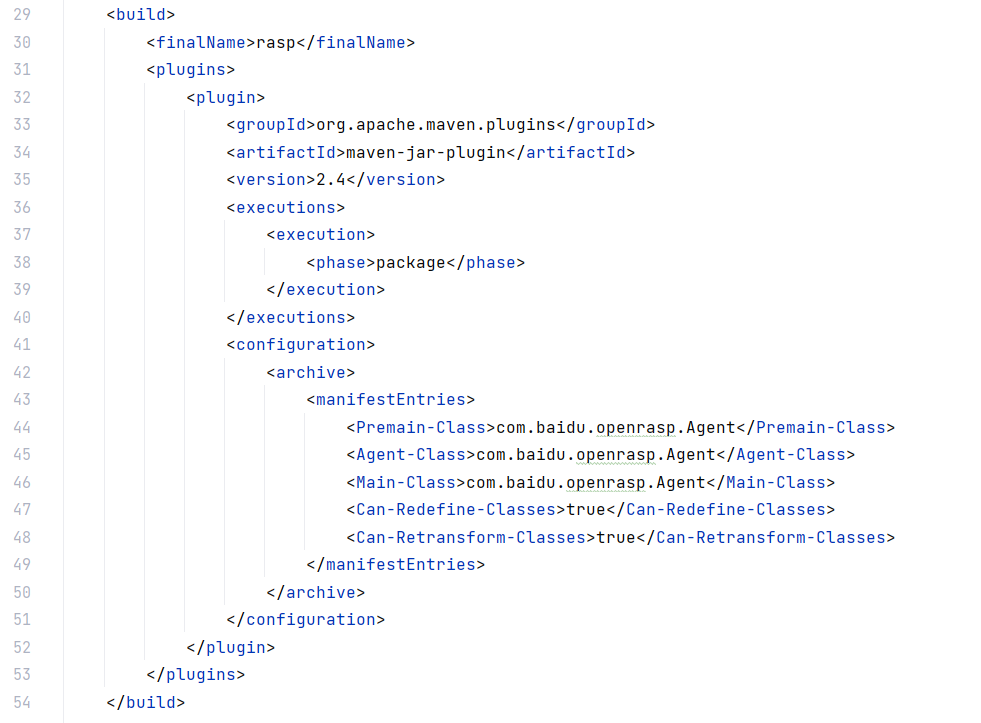981x723 pixels.
Task: Click the Premain-Class value com.baidu.openrasp.Agent
Action: pyautogui.click(x=616, y=428)
